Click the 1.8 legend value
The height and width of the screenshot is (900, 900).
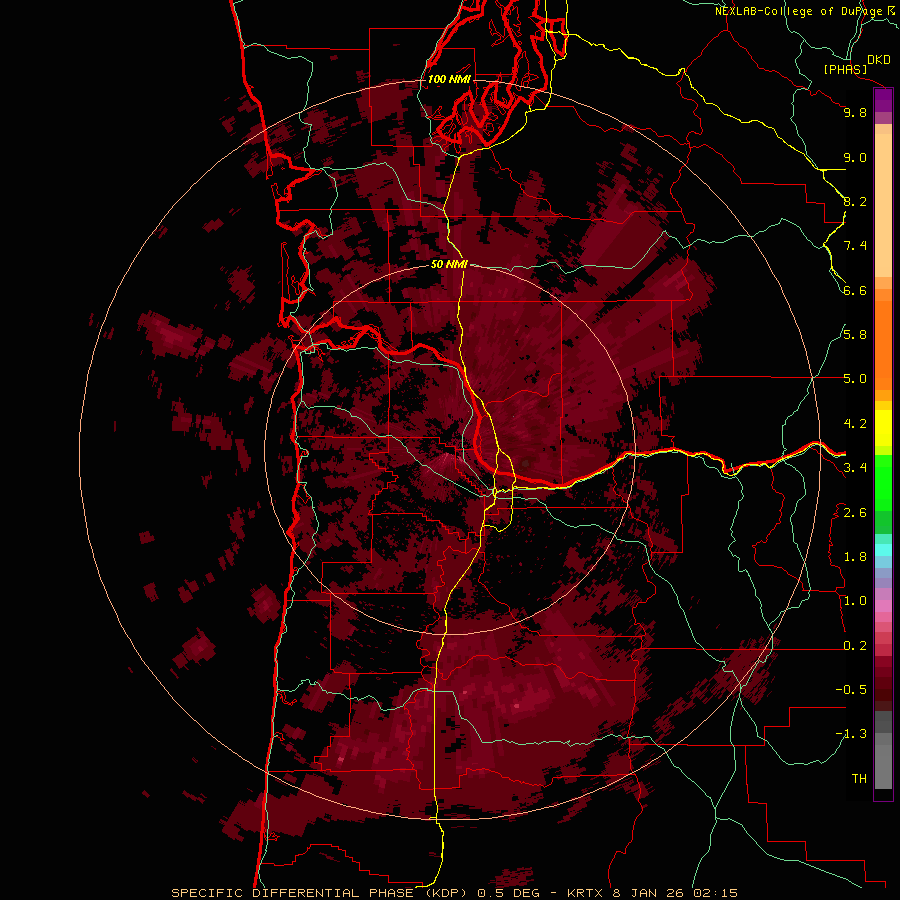coord(855,557)
